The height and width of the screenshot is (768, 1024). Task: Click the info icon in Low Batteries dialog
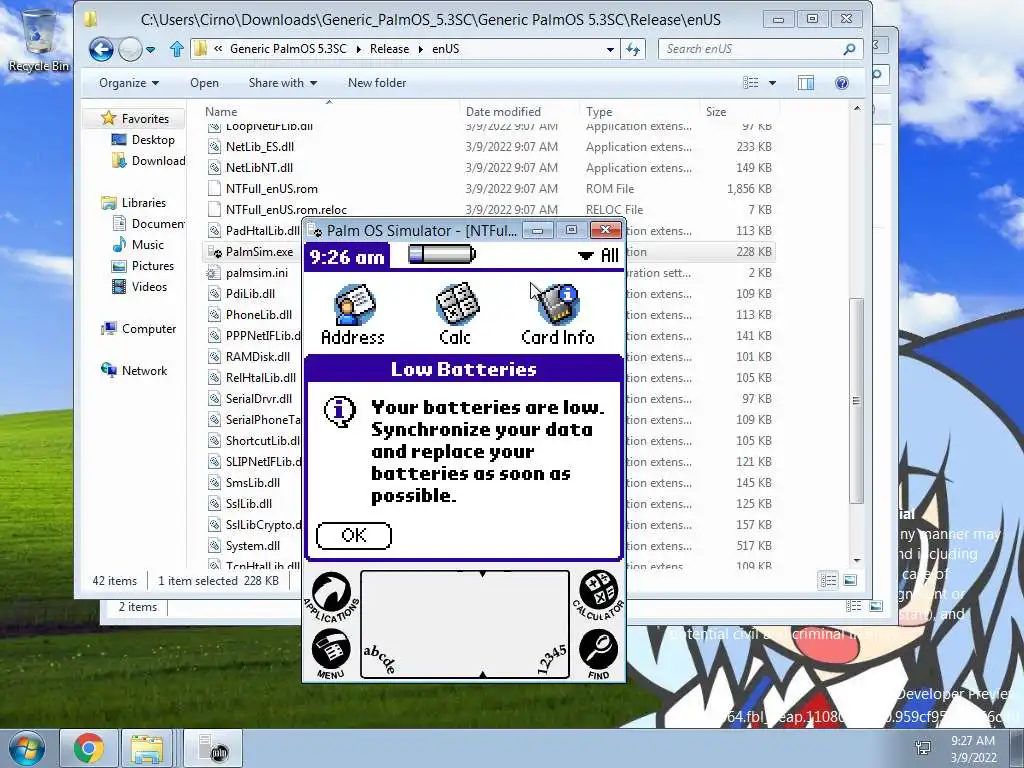click(x=340, y=411)
